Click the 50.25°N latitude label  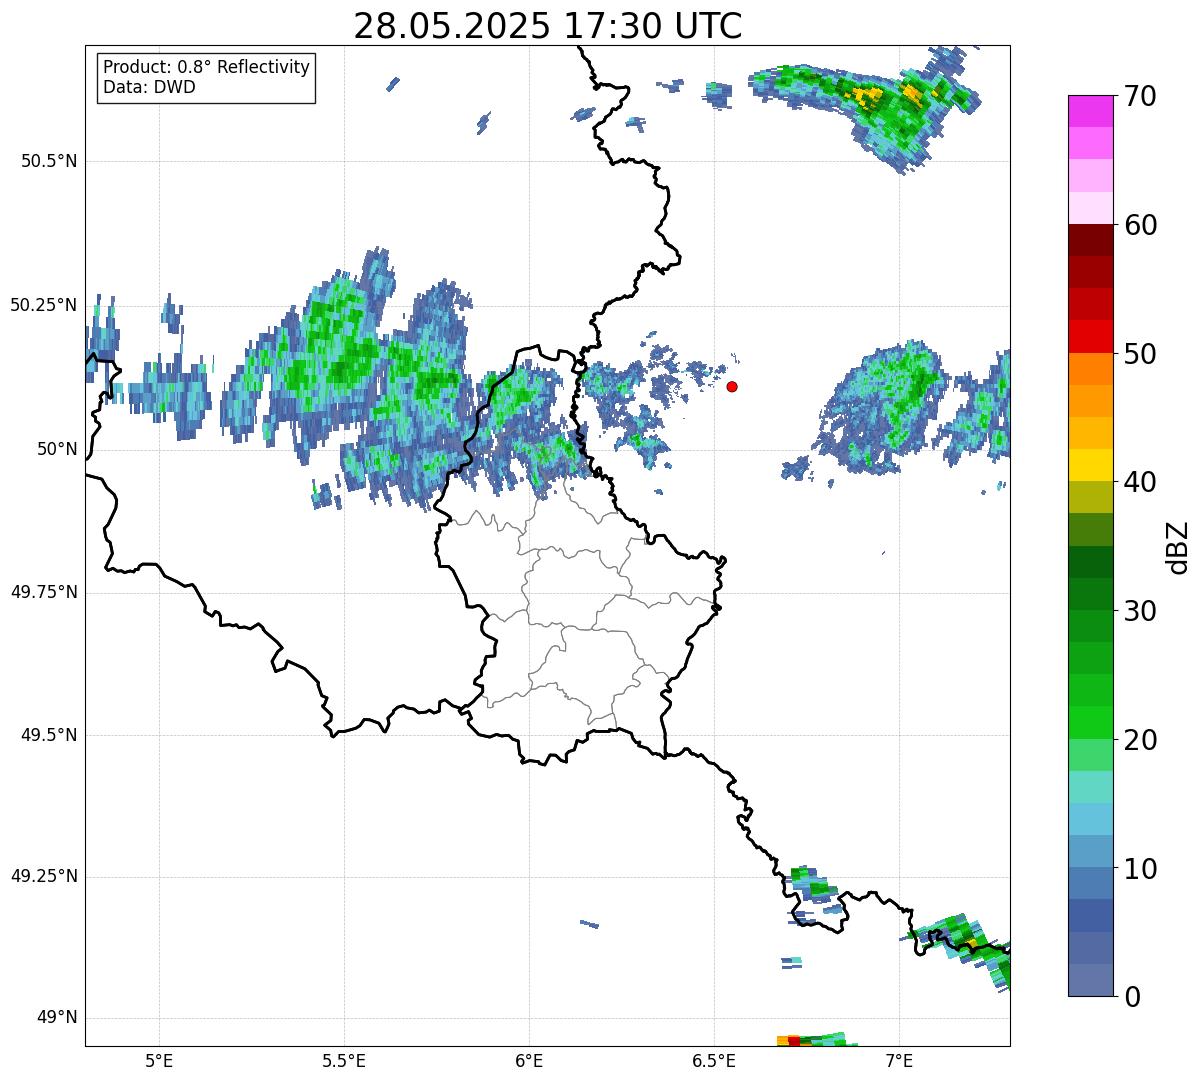click(x=44, y=305)
